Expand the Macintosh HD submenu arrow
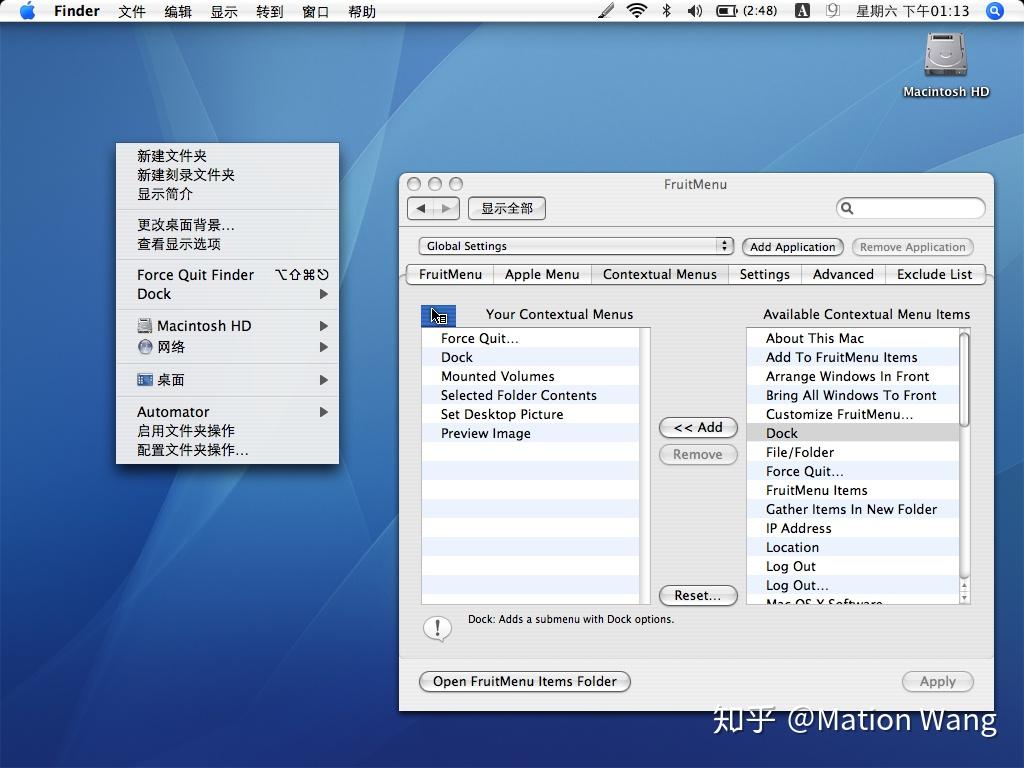Screen dimensions: 1024x768 (323, 325)
